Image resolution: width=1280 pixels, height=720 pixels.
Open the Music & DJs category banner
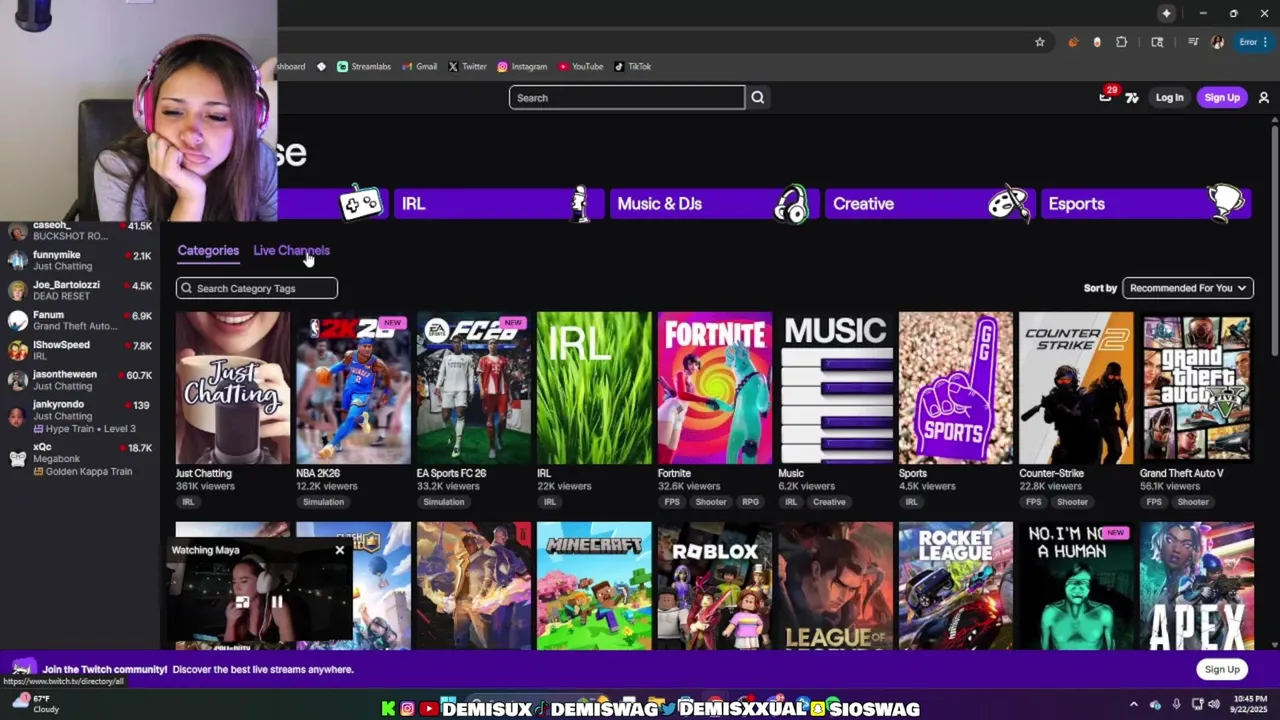[x=714, y=203]
